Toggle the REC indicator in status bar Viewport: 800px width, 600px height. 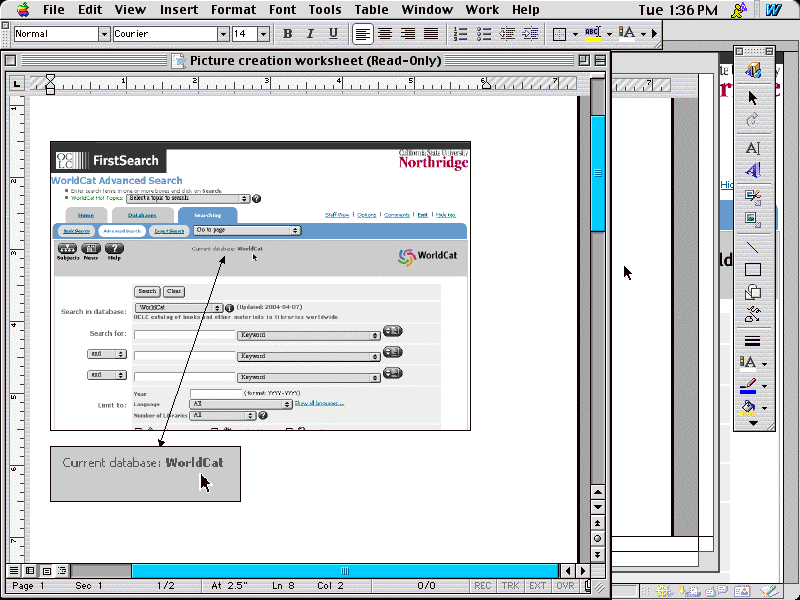pyautogui.click(x=483, y=586)
